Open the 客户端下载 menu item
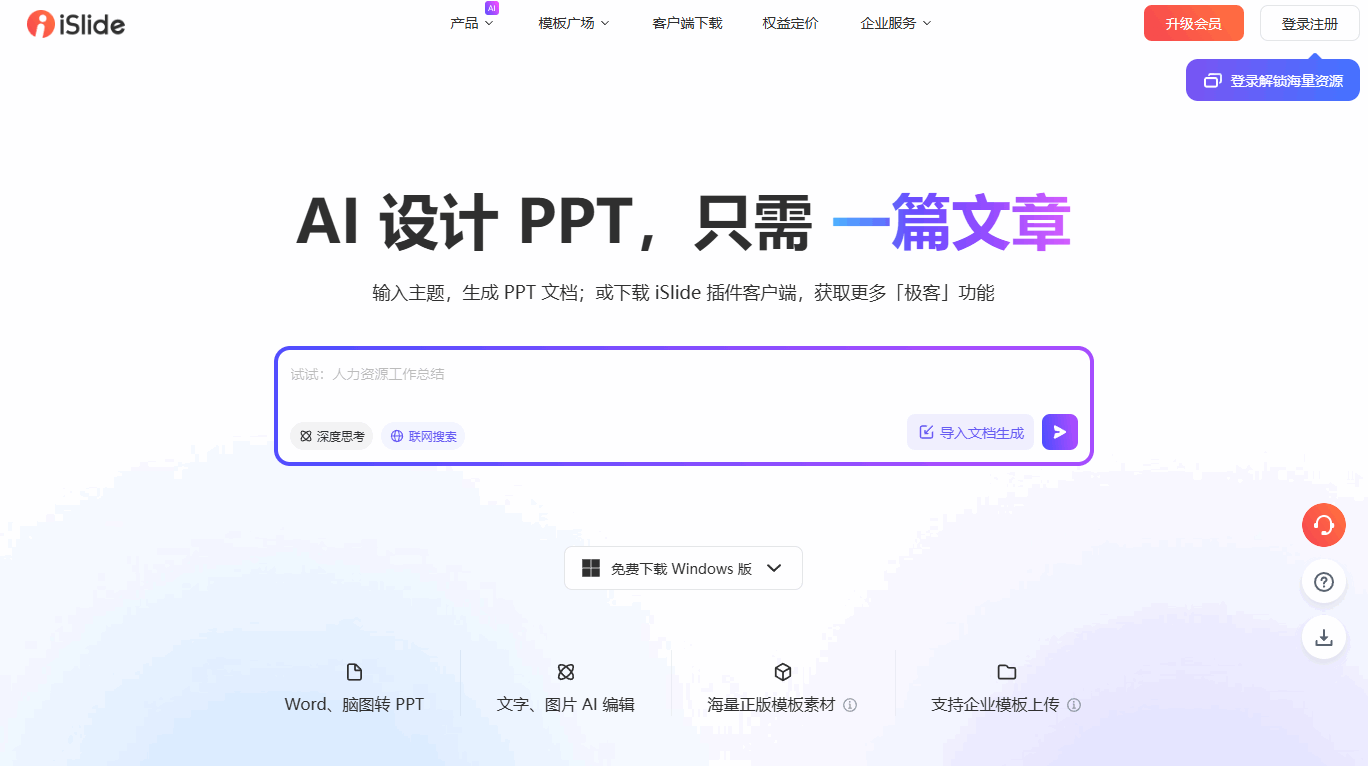Image resolution: width=1368 pixels, height=766 pixels. click(687, 23)
